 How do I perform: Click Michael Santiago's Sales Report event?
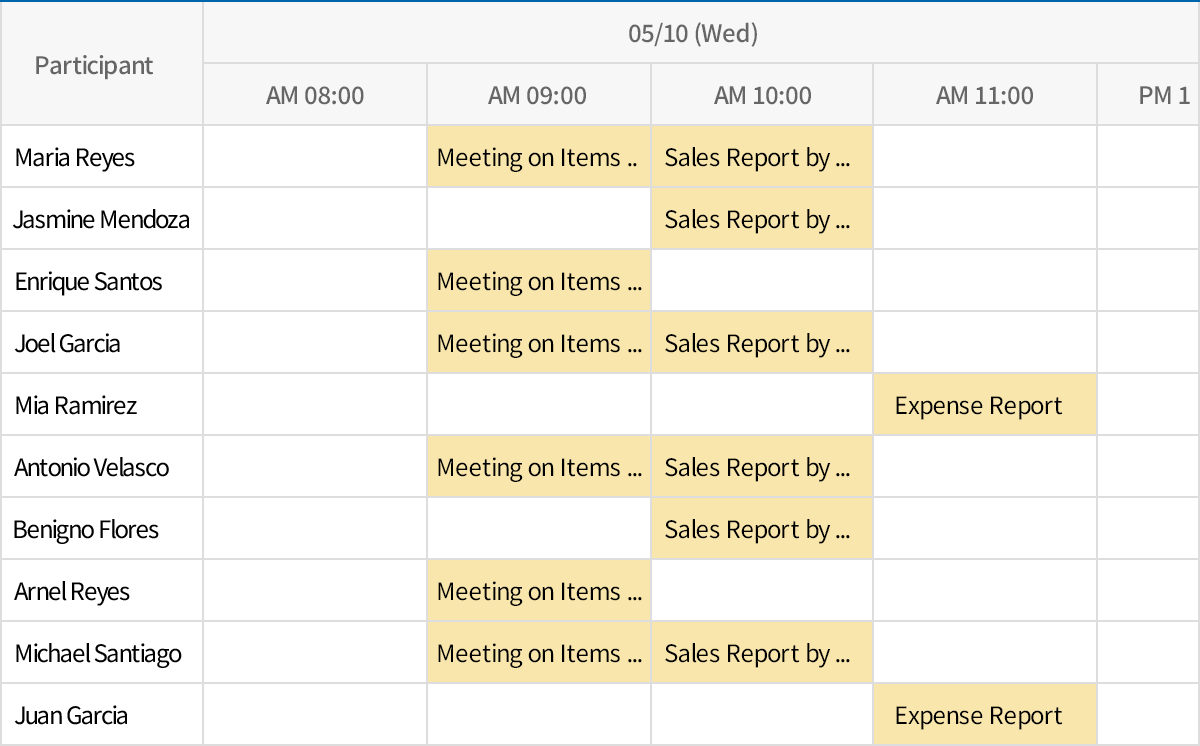pos(761,652)
